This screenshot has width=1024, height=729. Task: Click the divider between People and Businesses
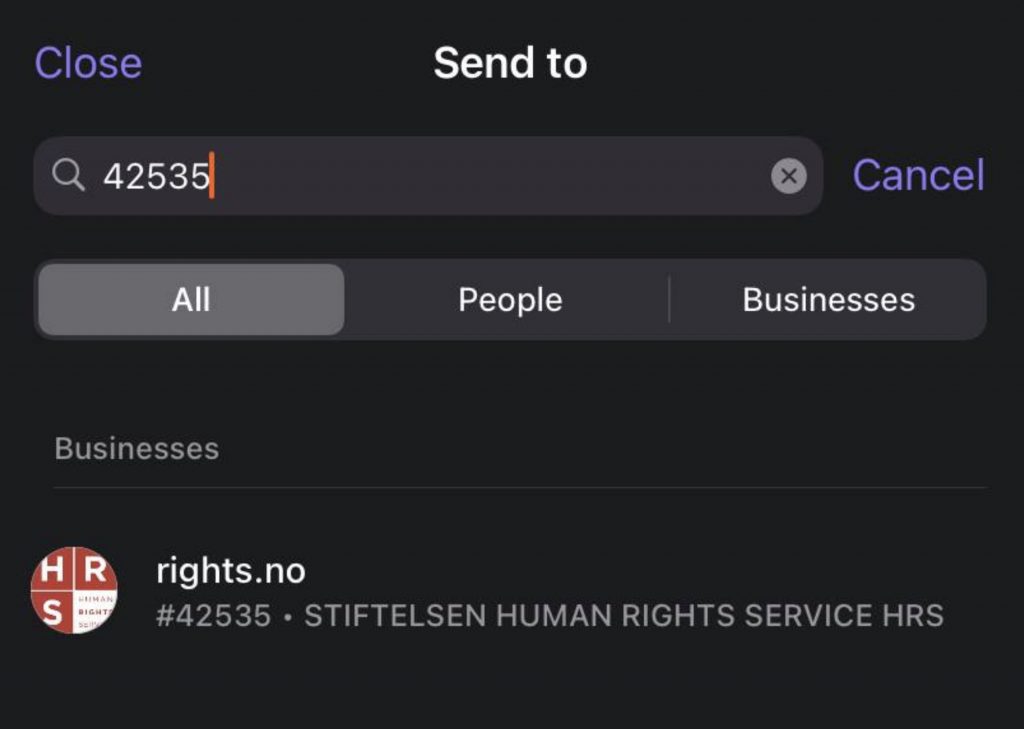(x=669, y=300)
